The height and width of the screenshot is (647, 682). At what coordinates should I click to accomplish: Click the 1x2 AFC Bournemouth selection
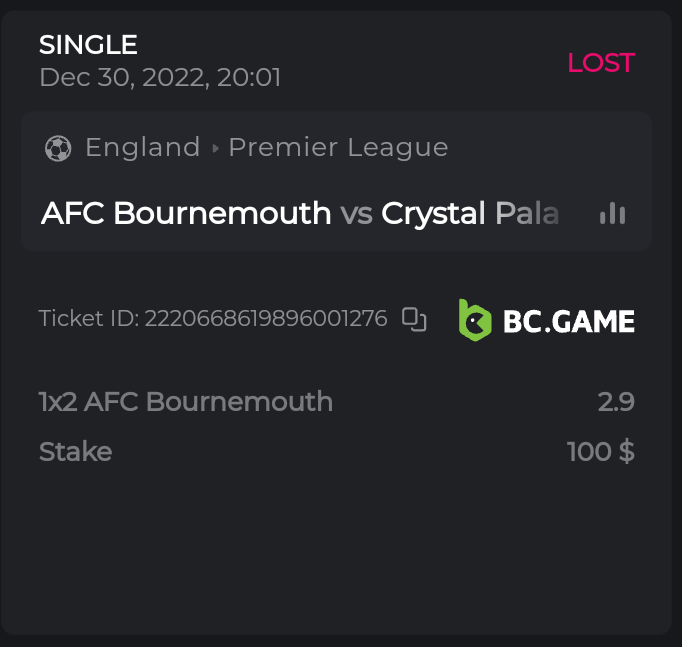tap(186, 402)
